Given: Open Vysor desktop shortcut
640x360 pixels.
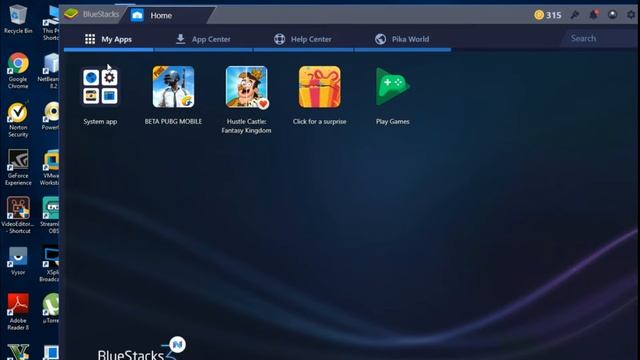Looking at the screenshot, I should (x=18, y=260).
